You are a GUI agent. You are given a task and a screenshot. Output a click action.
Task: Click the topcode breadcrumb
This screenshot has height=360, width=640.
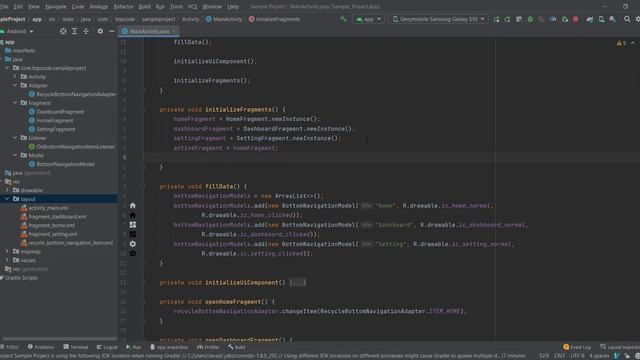[124, 19]
